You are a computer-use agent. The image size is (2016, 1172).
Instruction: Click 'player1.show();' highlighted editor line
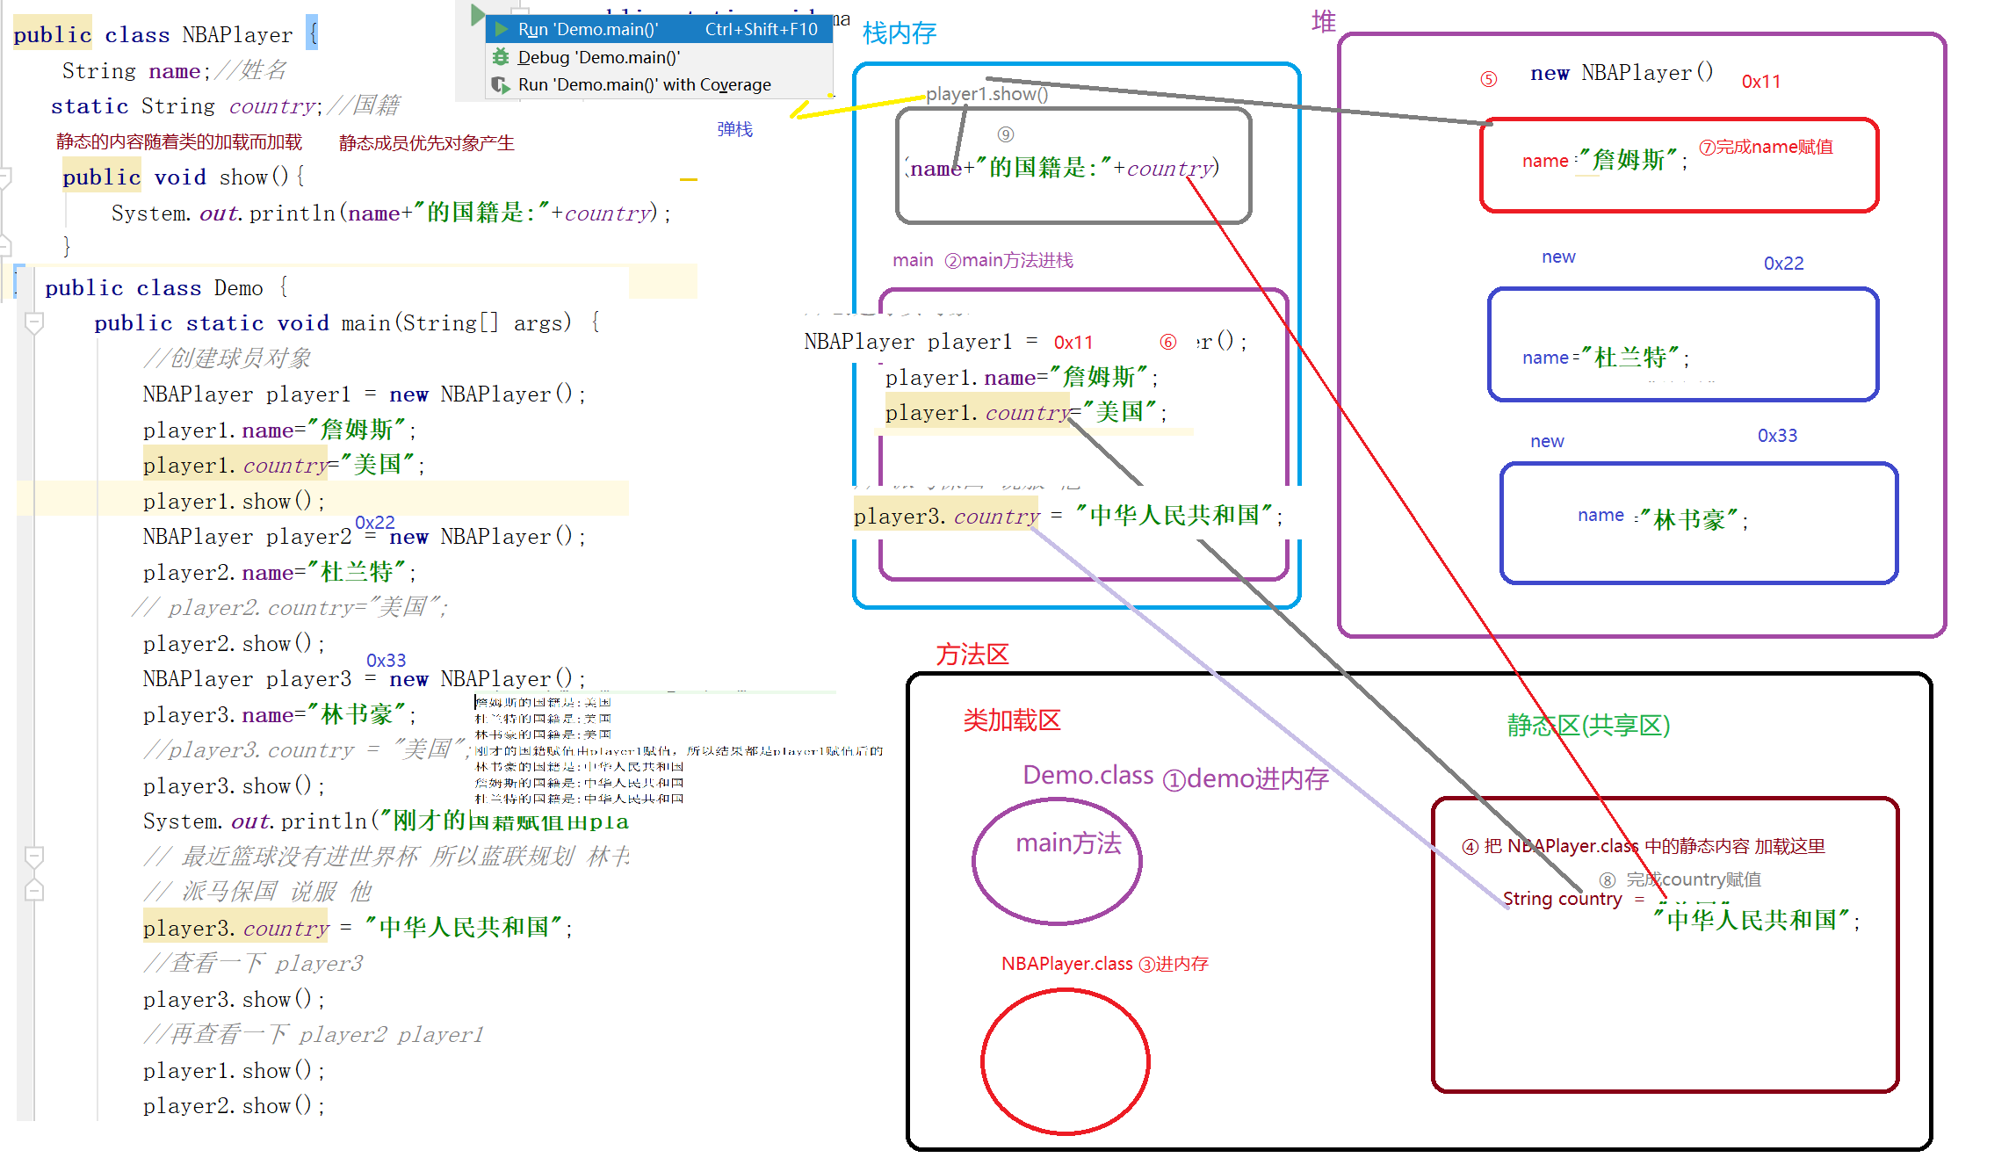pos(234,501)
